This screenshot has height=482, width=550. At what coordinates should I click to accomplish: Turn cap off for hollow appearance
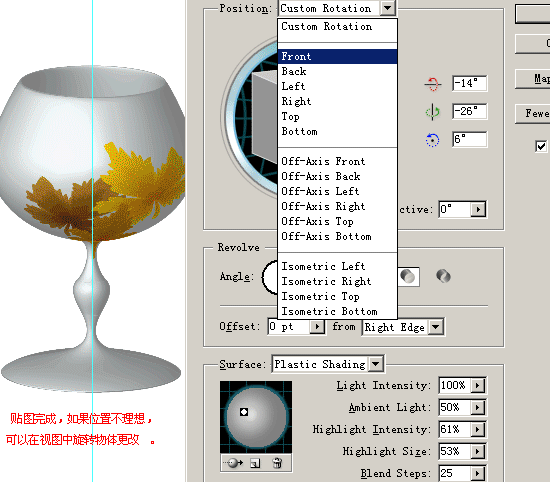pyautogui.click(x=443, y=276)
